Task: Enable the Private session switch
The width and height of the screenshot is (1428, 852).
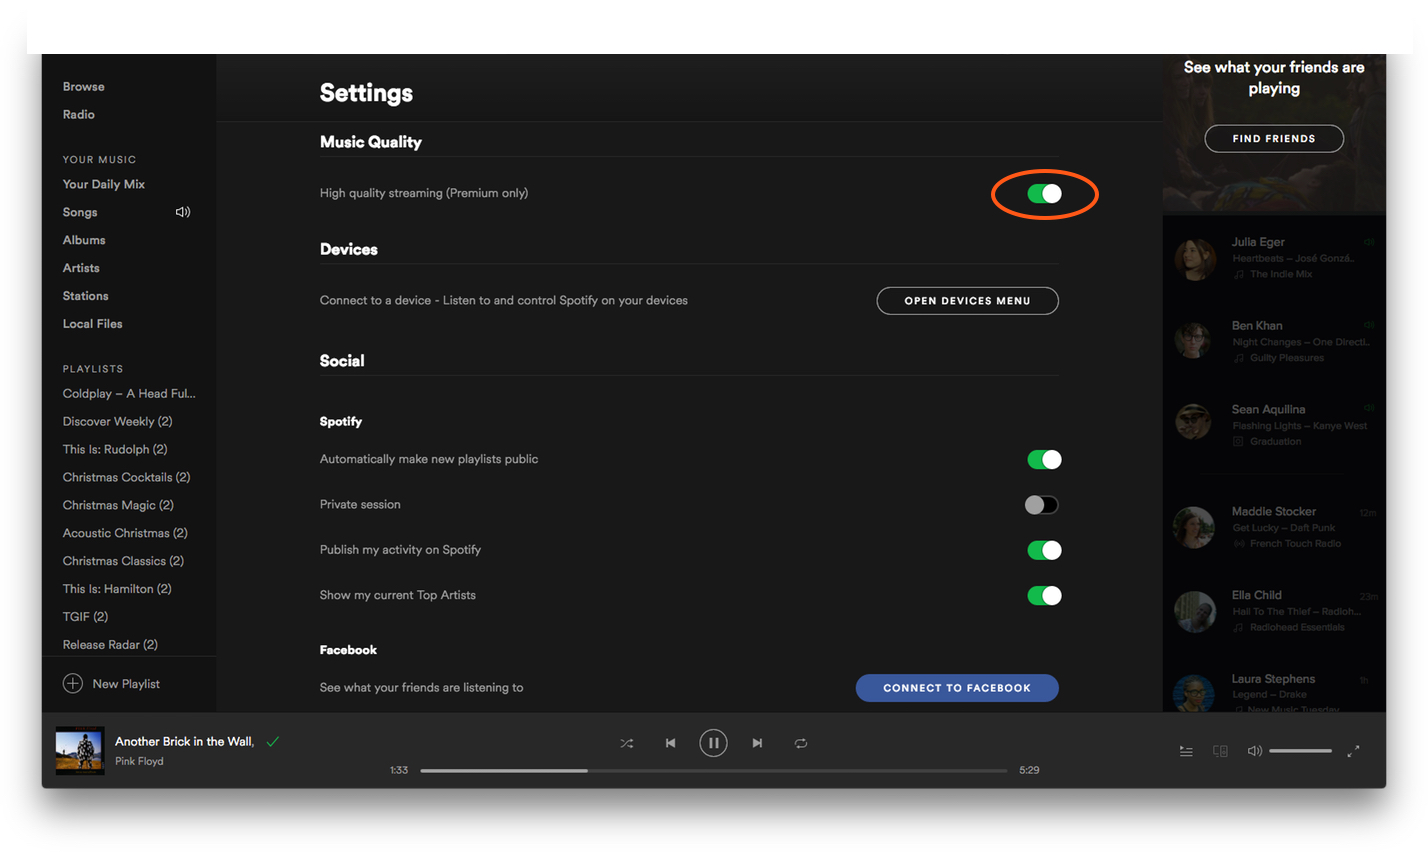Action: pos(1041,505)
